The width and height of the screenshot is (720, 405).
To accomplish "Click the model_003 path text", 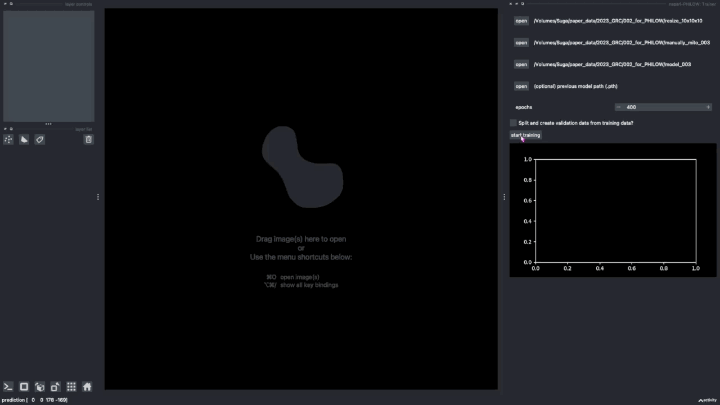I will tap(612, 64).
